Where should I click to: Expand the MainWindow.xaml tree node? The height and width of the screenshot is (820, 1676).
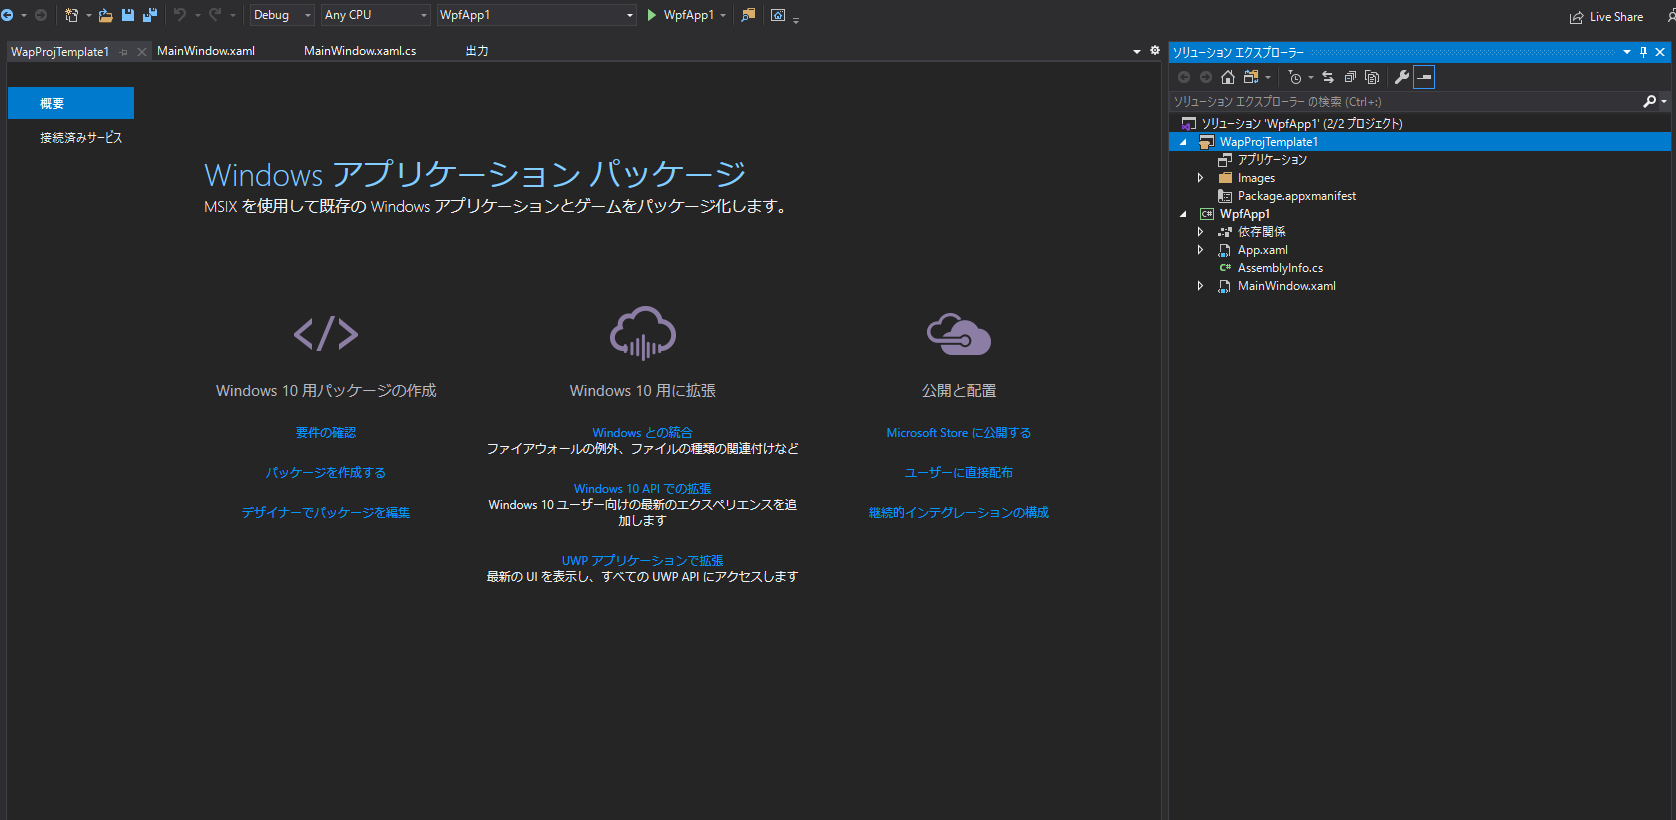(x=1201, y=286)
